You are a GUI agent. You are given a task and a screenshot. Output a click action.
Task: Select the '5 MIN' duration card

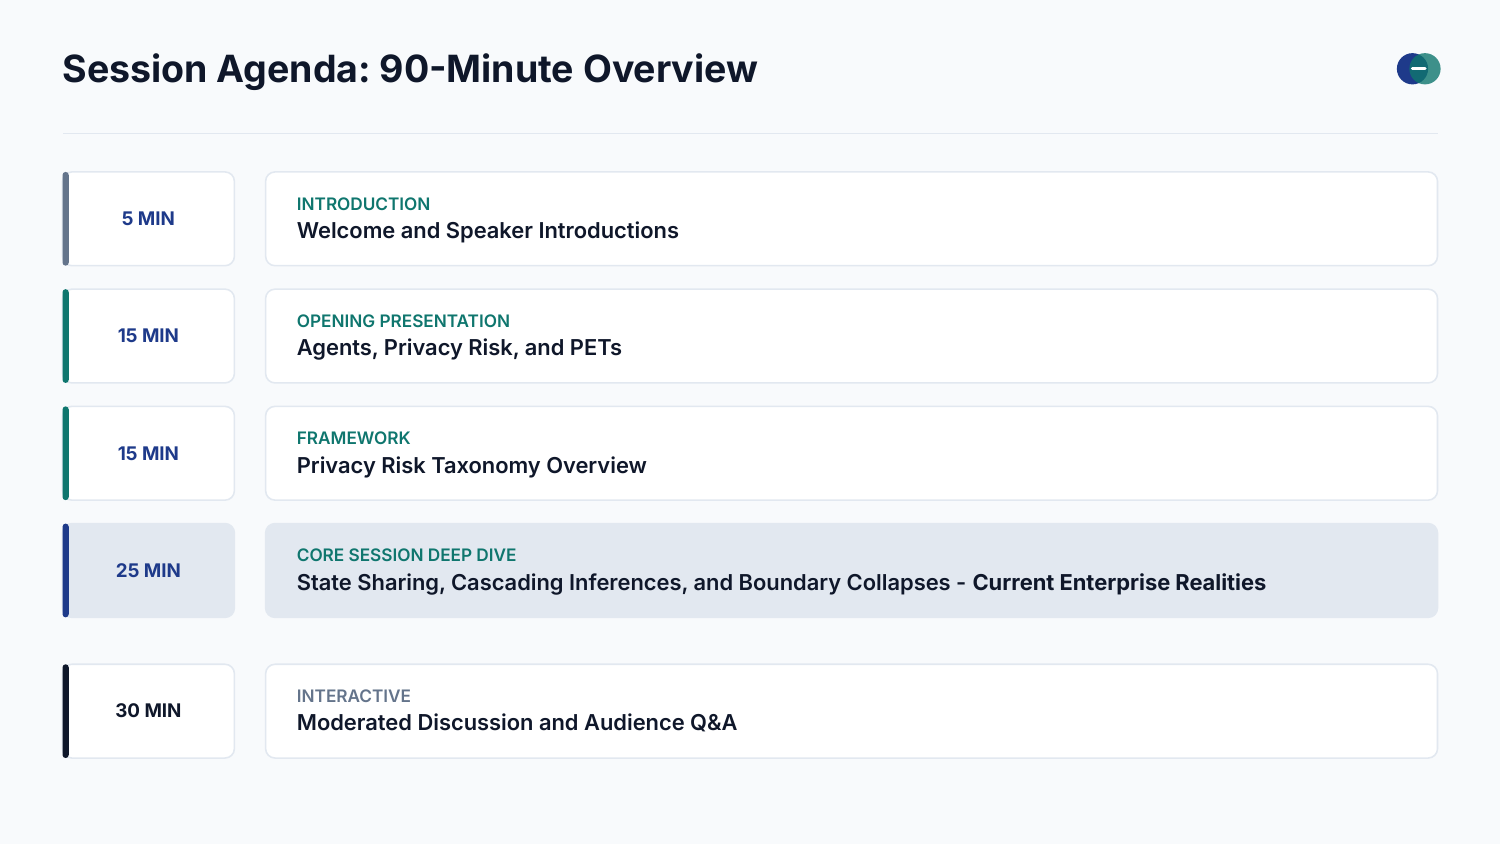(149, 219)
